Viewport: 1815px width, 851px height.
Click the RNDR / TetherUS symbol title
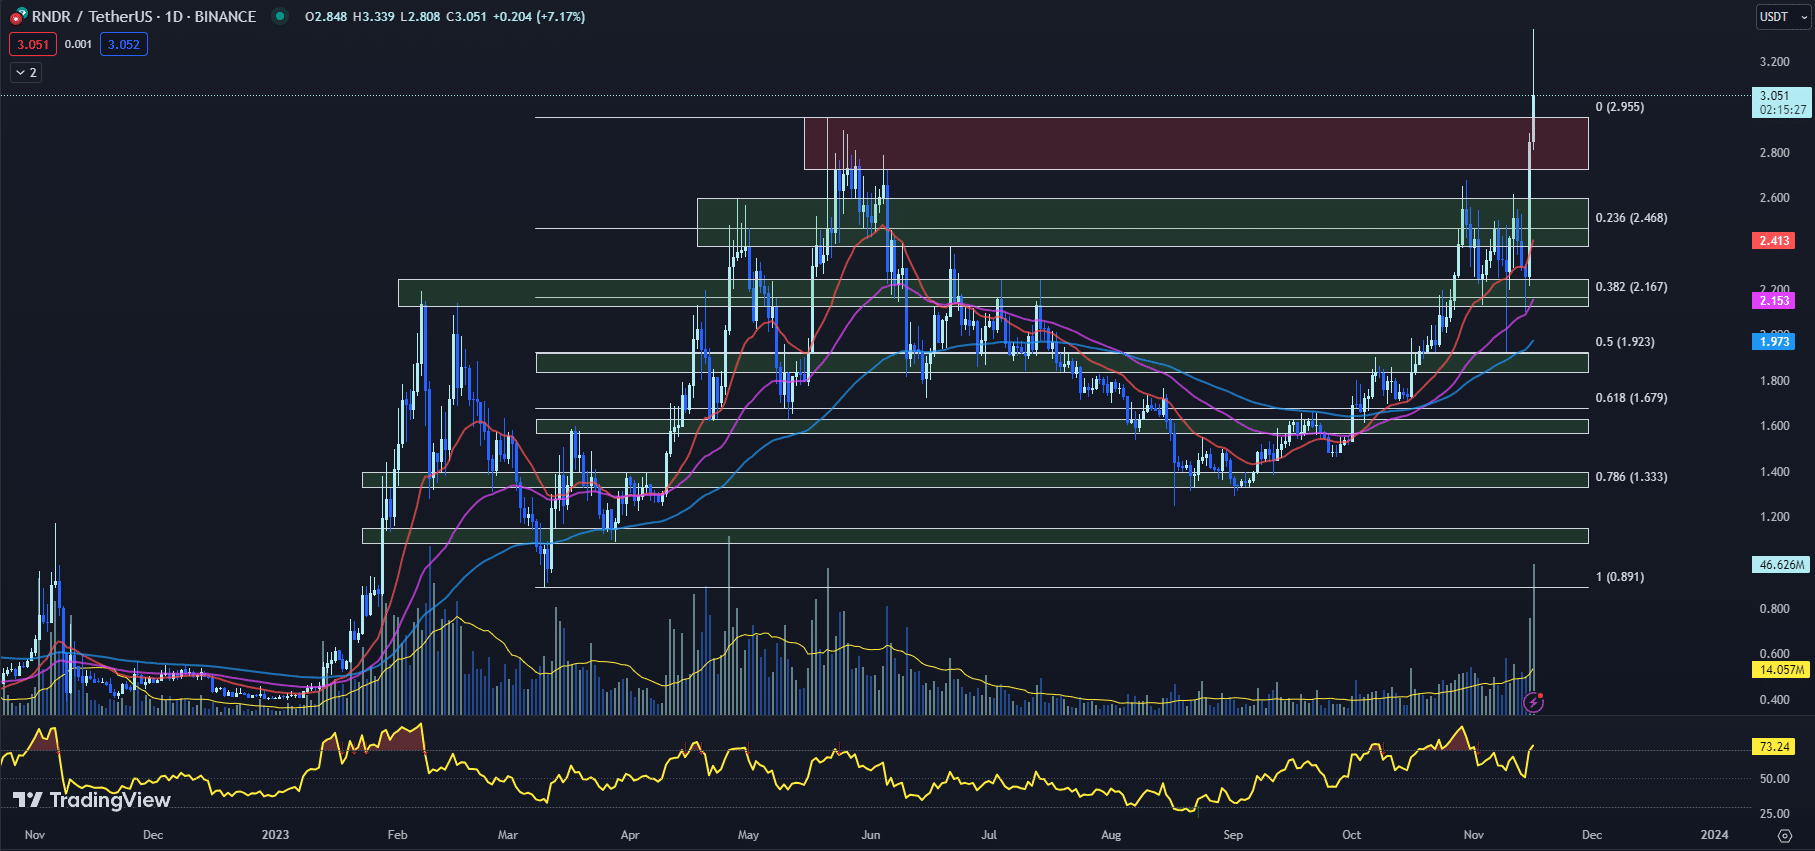(x=143, y=16)
